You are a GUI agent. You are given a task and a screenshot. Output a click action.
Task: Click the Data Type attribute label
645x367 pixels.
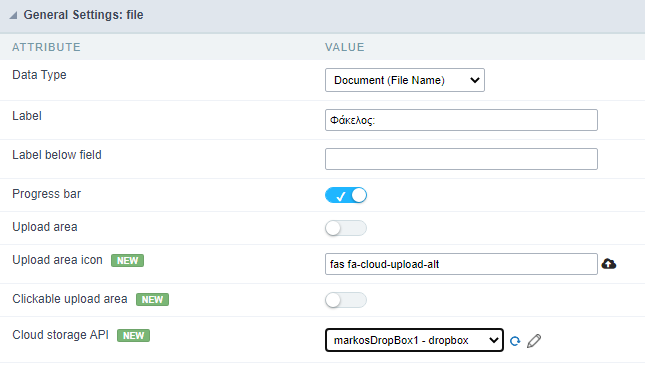(x=39, y=75)
